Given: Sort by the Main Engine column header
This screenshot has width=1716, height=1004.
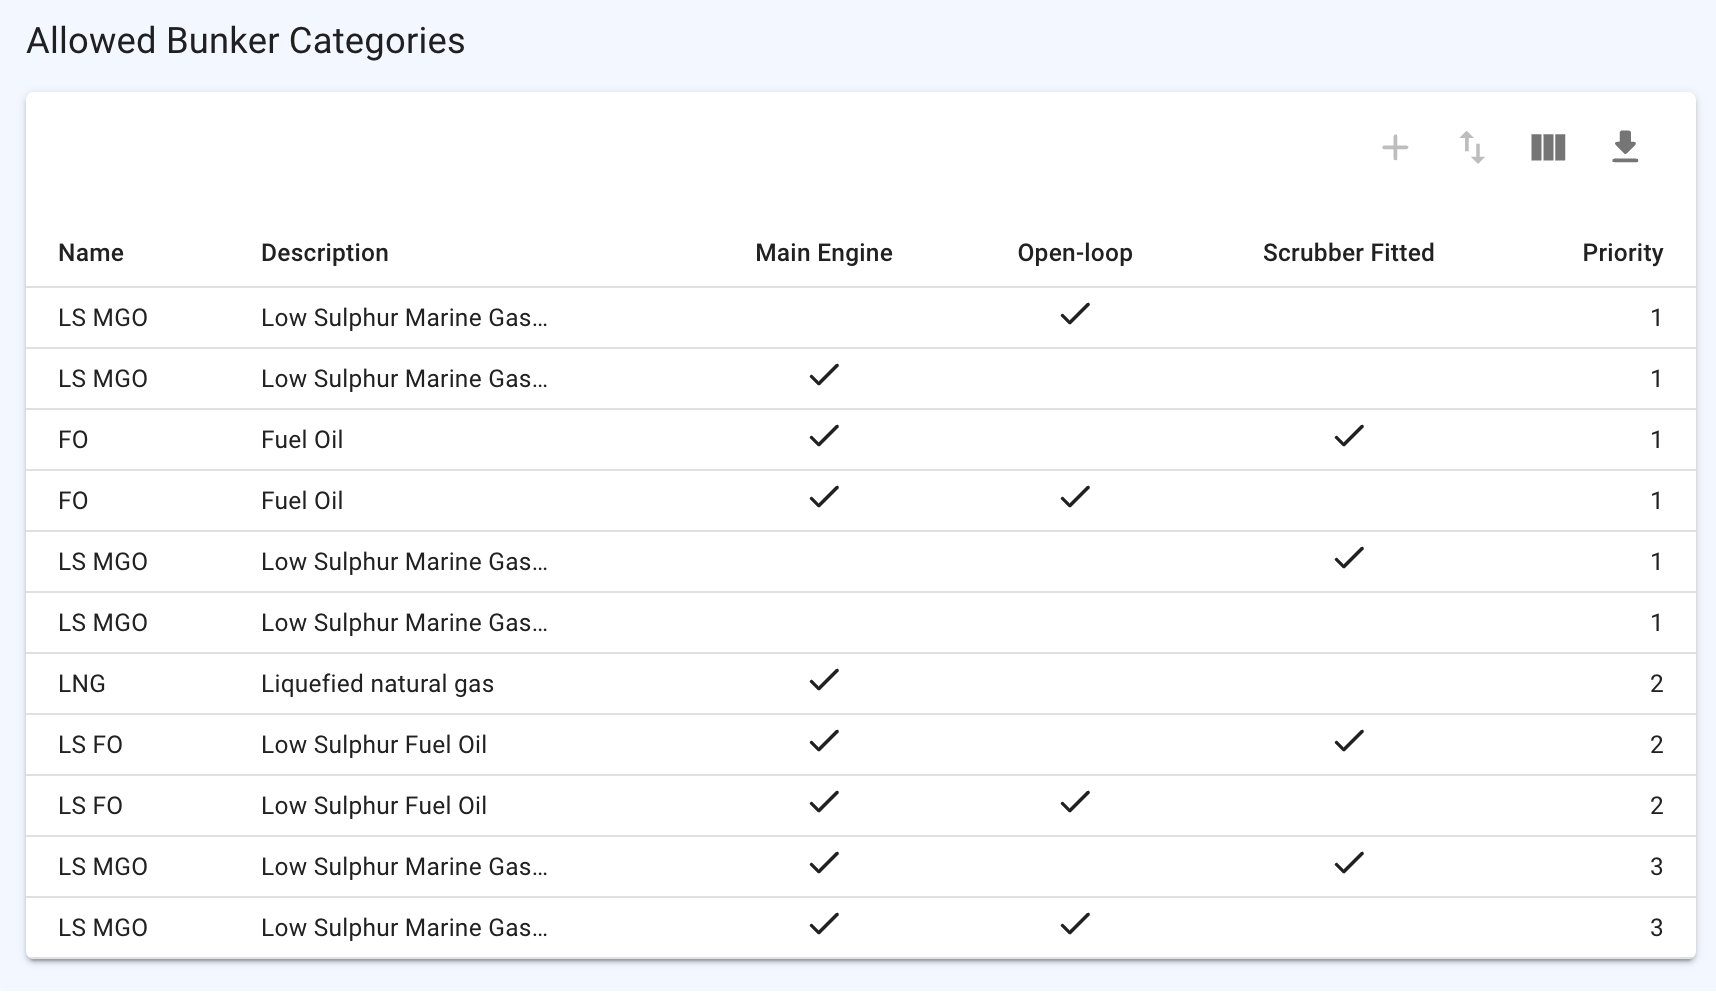Looking at the screenshot, I should pyautogui.click(x=824, y=253).
